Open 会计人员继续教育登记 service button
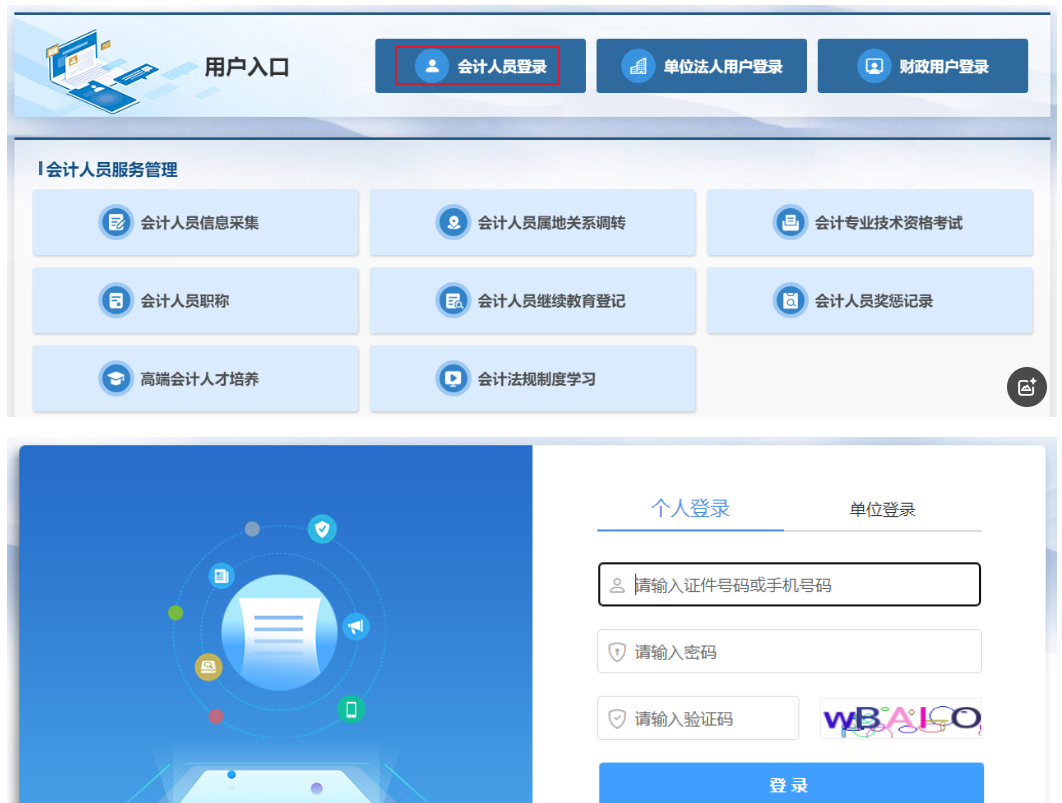The width and height of the screenshot is (1062, 803). click(532, 300)
